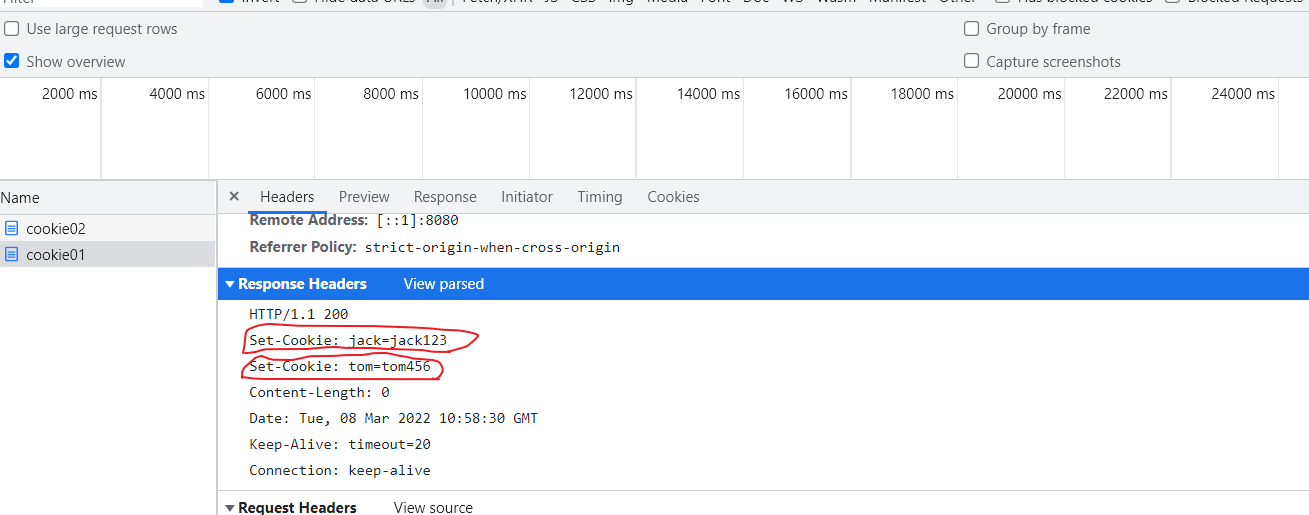Switch to the Preview tab
The image size is (1309, 515).
(364, 197)
